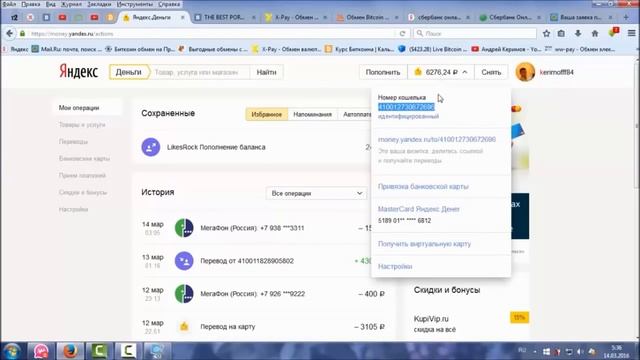Screen dimensions: 640x360
Task: Open the Firefox hamburger menu
Action: (631, 33)
